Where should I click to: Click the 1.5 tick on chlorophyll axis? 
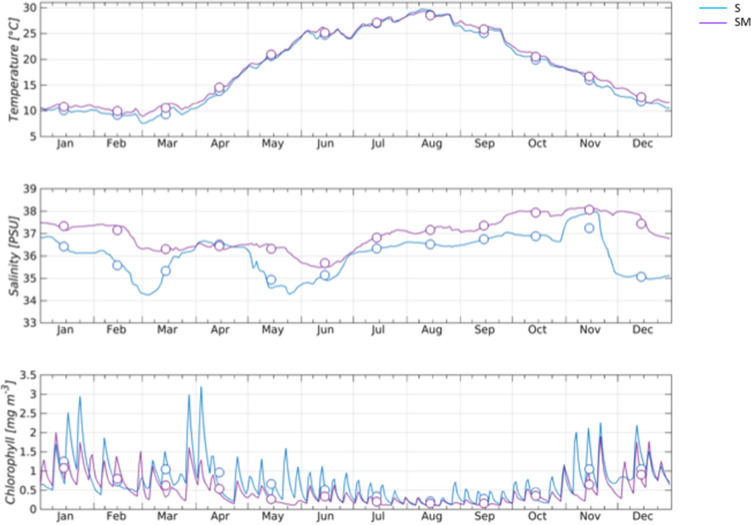coord(28,452)
